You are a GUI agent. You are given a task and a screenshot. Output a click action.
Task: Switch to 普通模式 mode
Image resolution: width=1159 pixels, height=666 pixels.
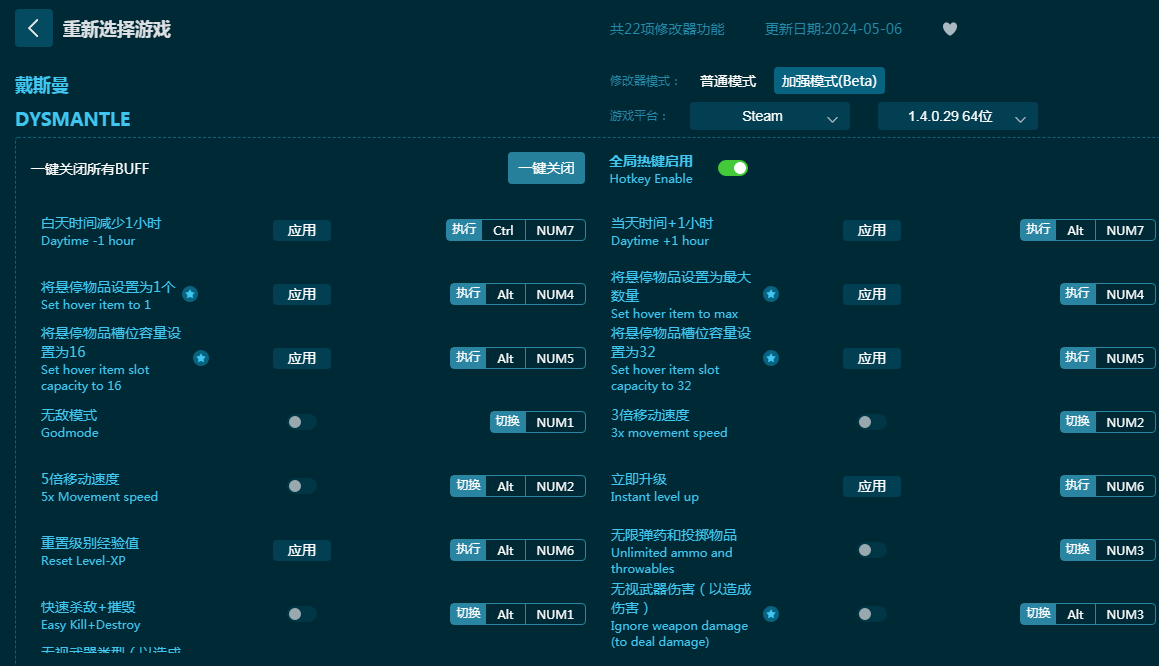click(x=728, y=81)
